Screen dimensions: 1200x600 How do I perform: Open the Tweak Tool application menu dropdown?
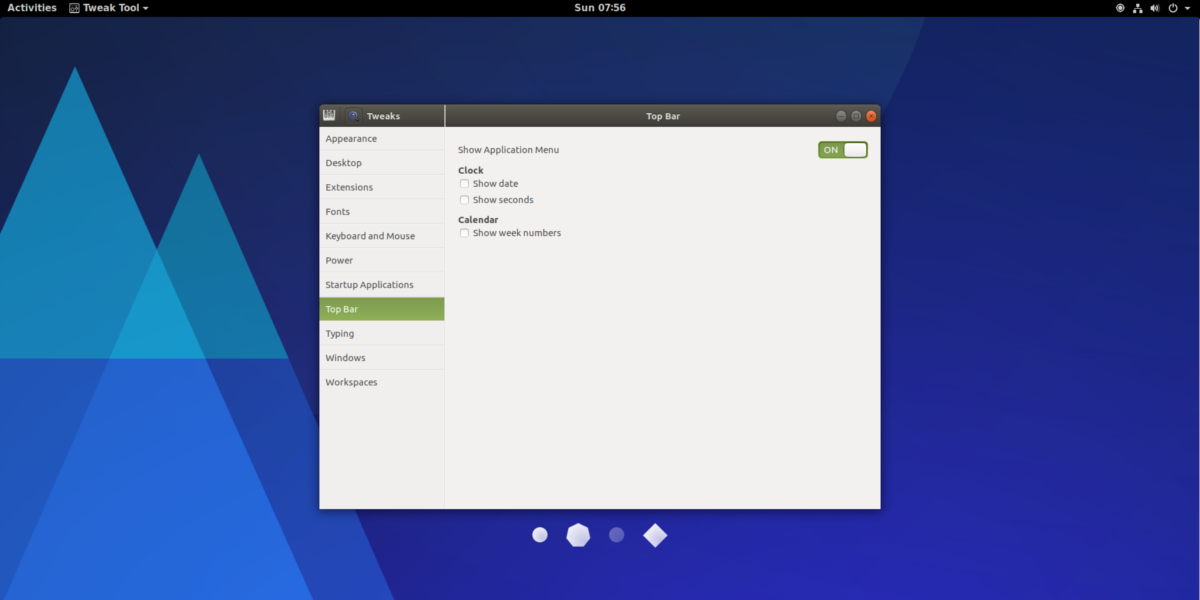pos(109,8)
